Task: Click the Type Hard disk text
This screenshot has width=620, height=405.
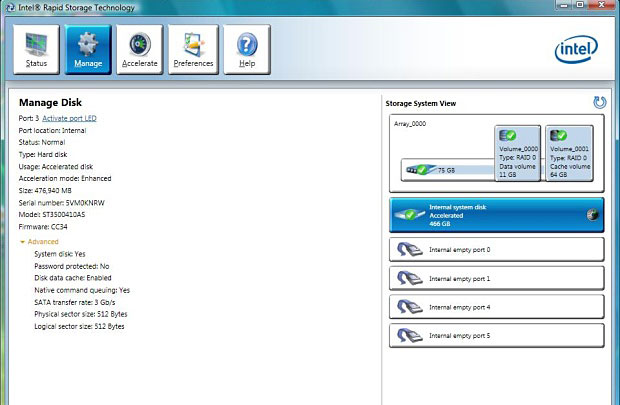Action: click(43, 155)
